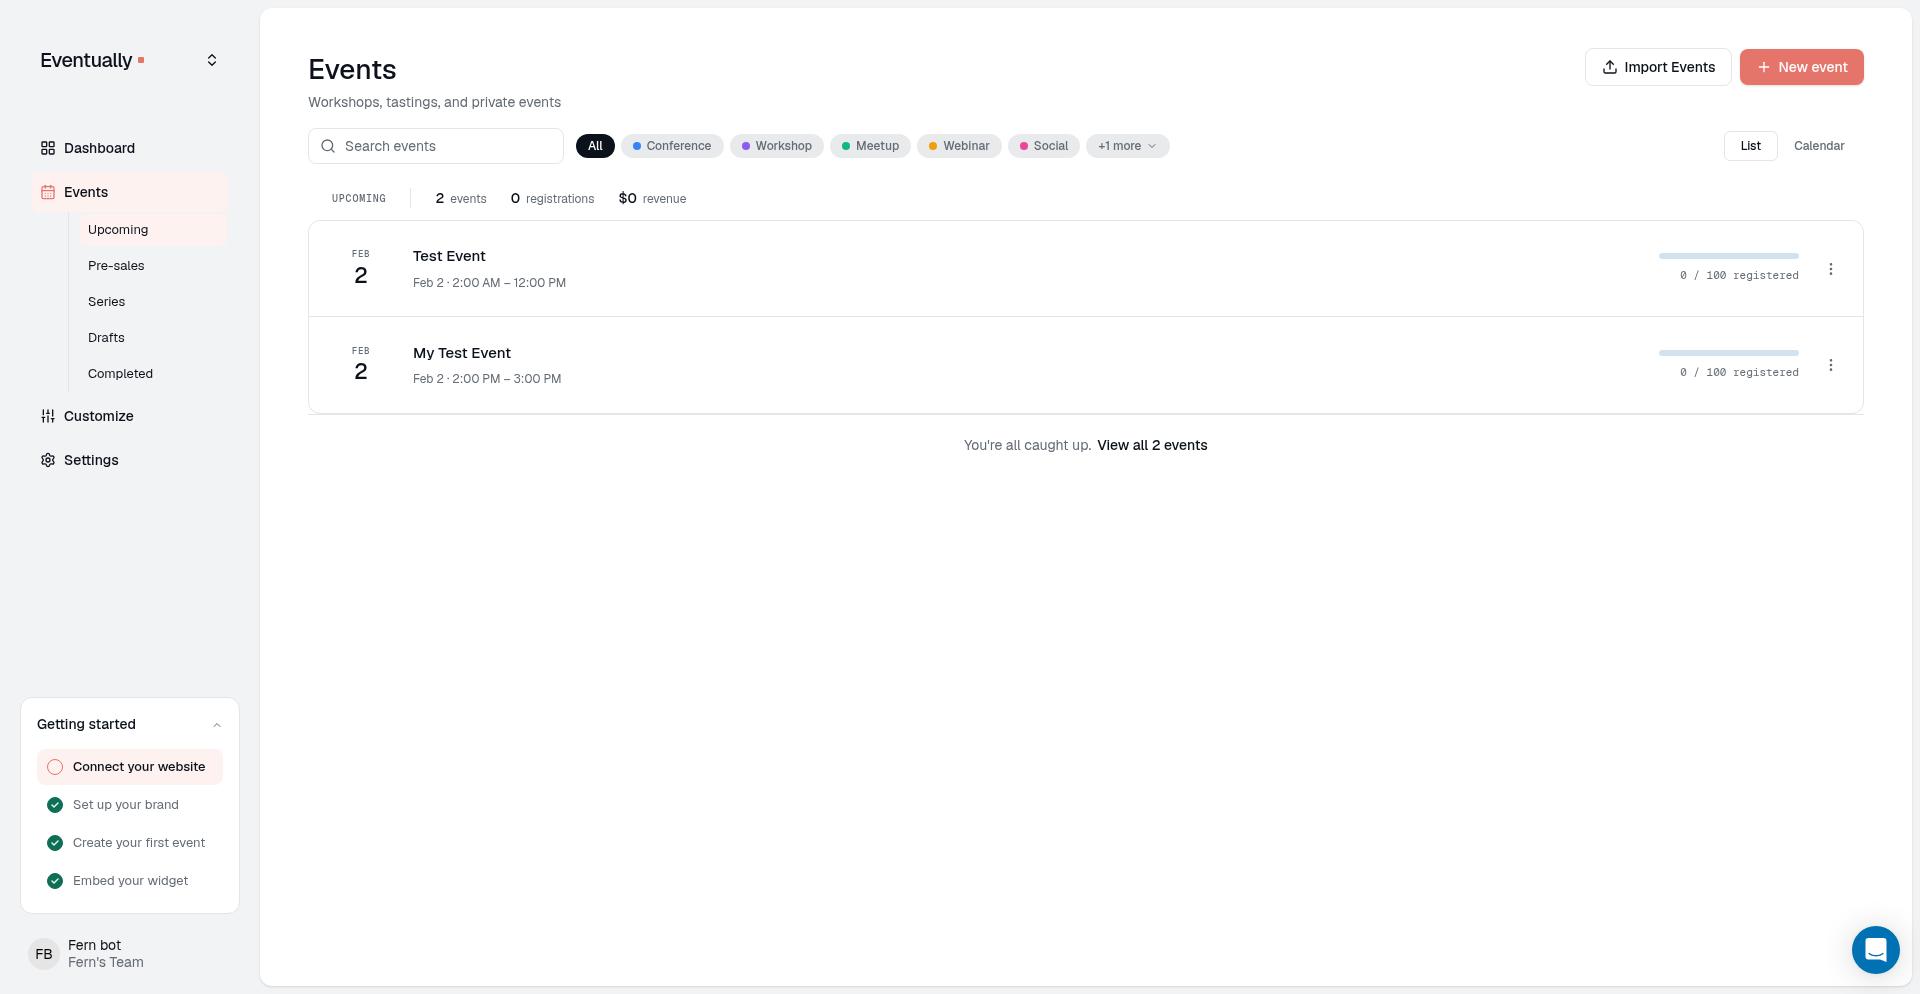Viewport: 1920px width, 994px height.
Task: Switch to List view
Action: coord(1750,146)
